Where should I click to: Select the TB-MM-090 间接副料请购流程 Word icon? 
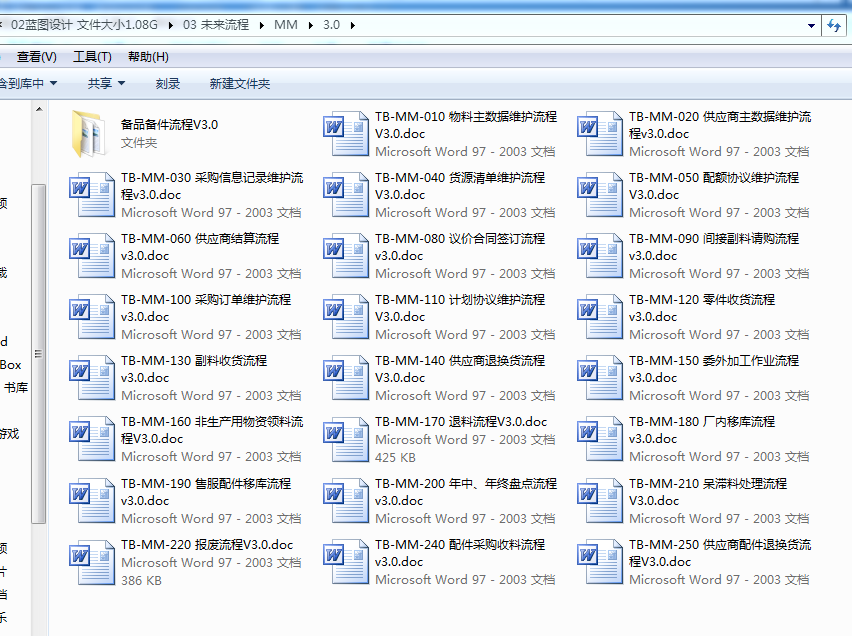click(600, 255)
